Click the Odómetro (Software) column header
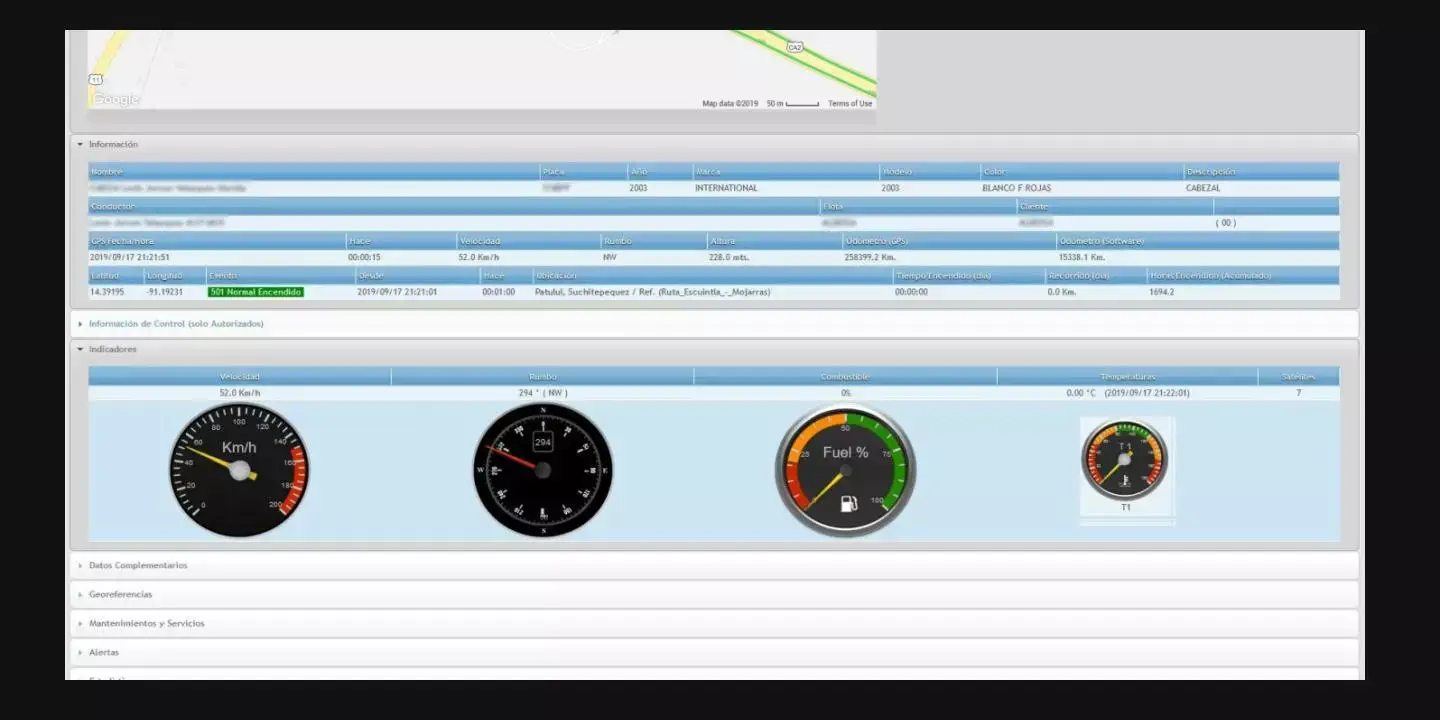 (1198, 241)
